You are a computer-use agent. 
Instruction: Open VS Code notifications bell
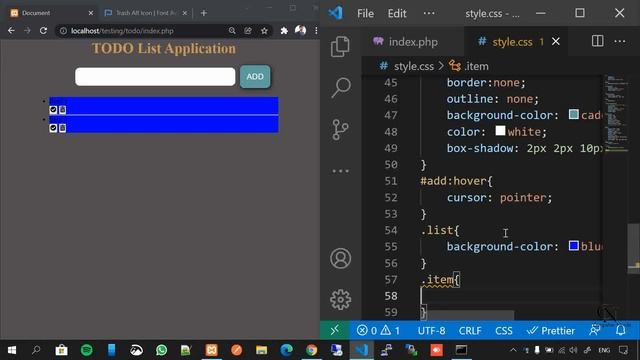[620, 330]
